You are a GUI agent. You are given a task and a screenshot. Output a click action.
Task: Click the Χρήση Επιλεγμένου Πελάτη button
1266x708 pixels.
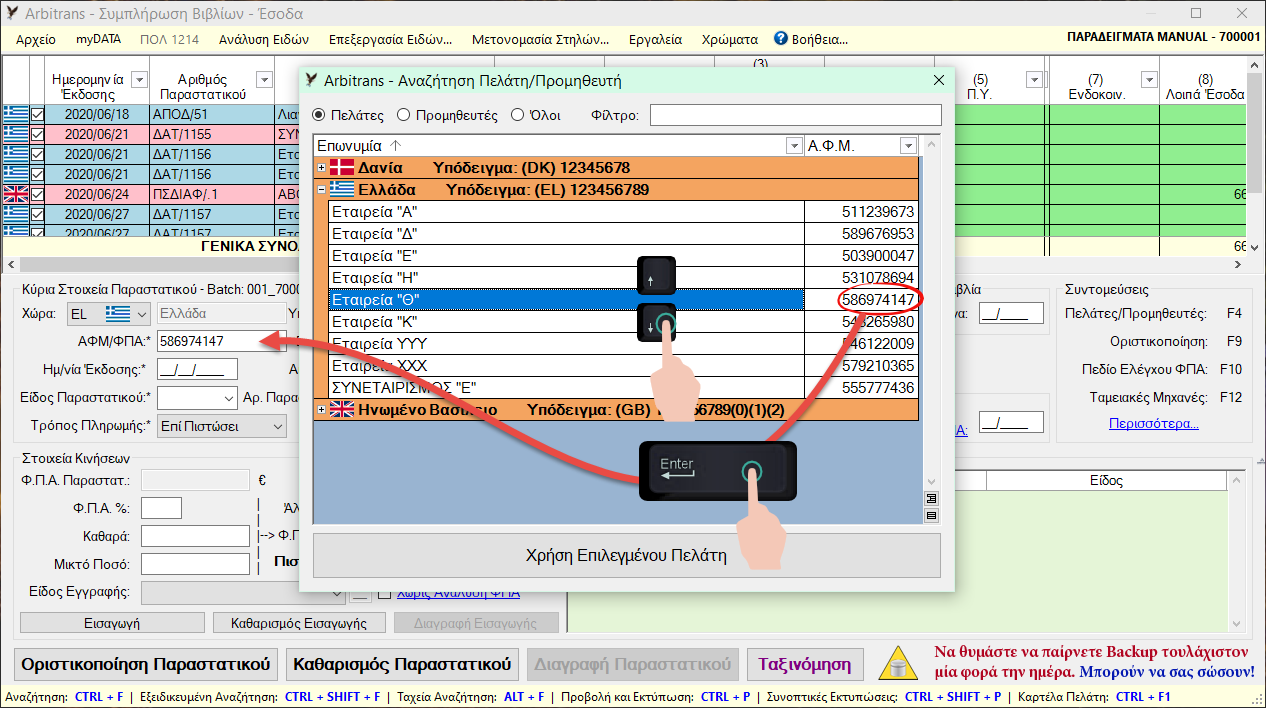click(627, 555)
